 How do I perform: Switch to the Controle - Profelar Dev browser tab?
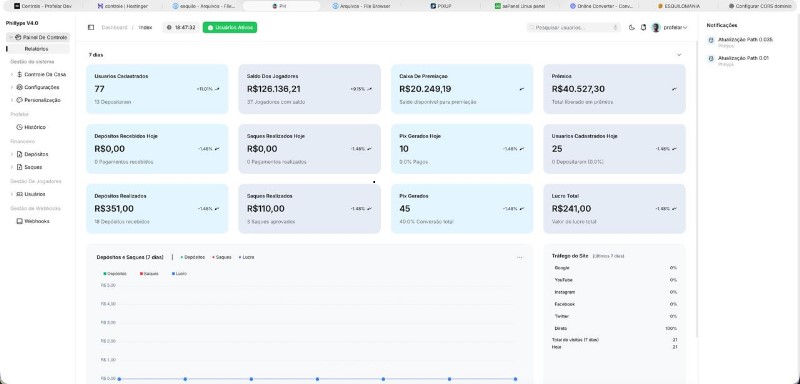(x=43, y=6)
